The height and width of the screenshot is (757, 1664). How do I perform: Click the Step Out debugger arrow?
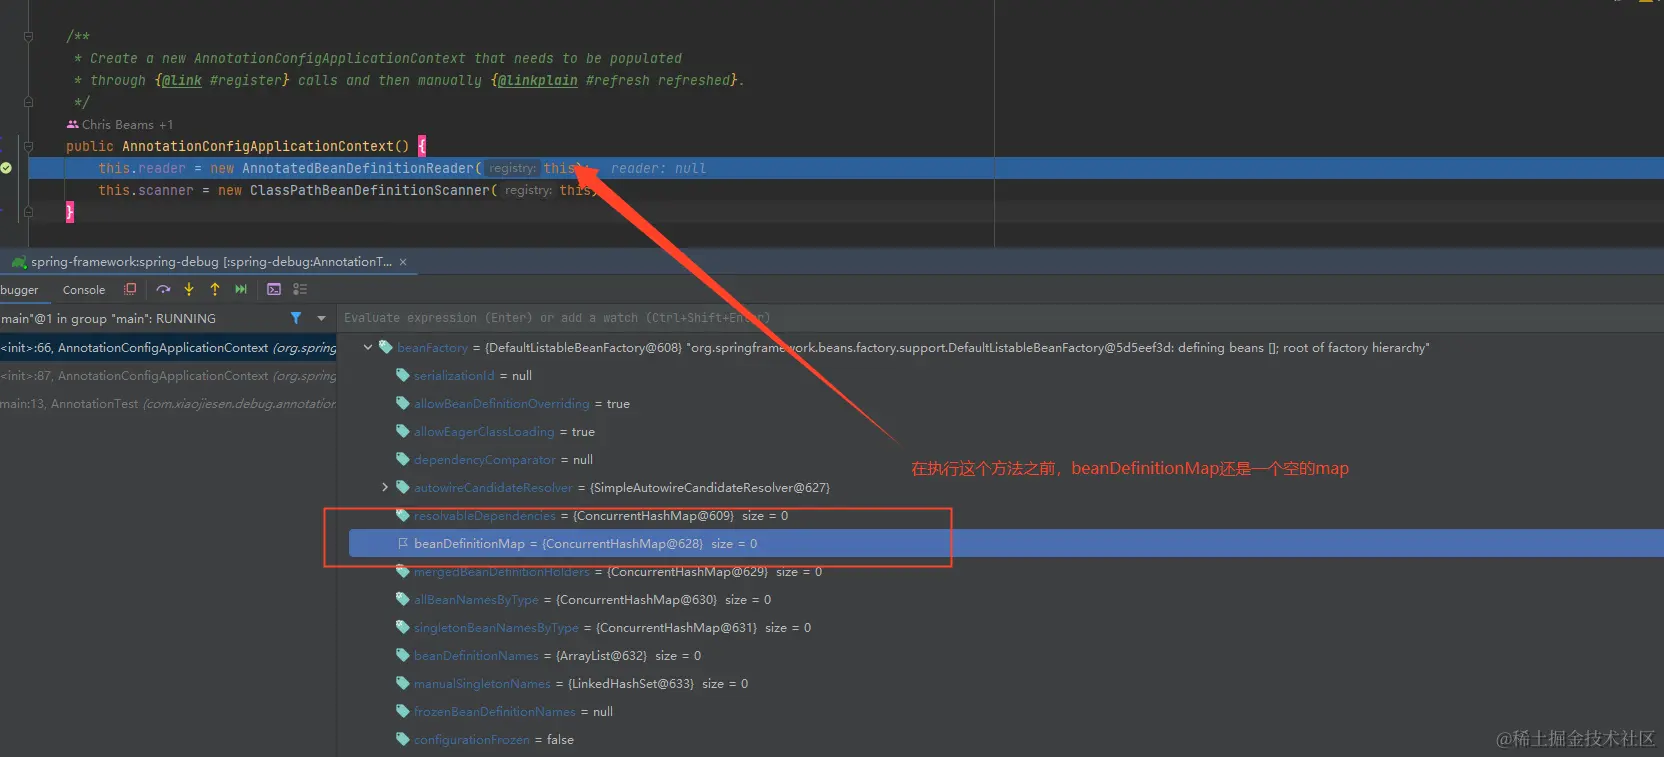215,289
